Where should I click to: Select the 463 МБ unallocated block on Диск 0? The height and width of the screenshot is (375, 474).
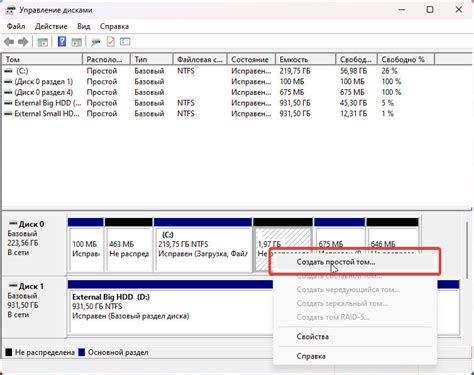tap(129, 245)
